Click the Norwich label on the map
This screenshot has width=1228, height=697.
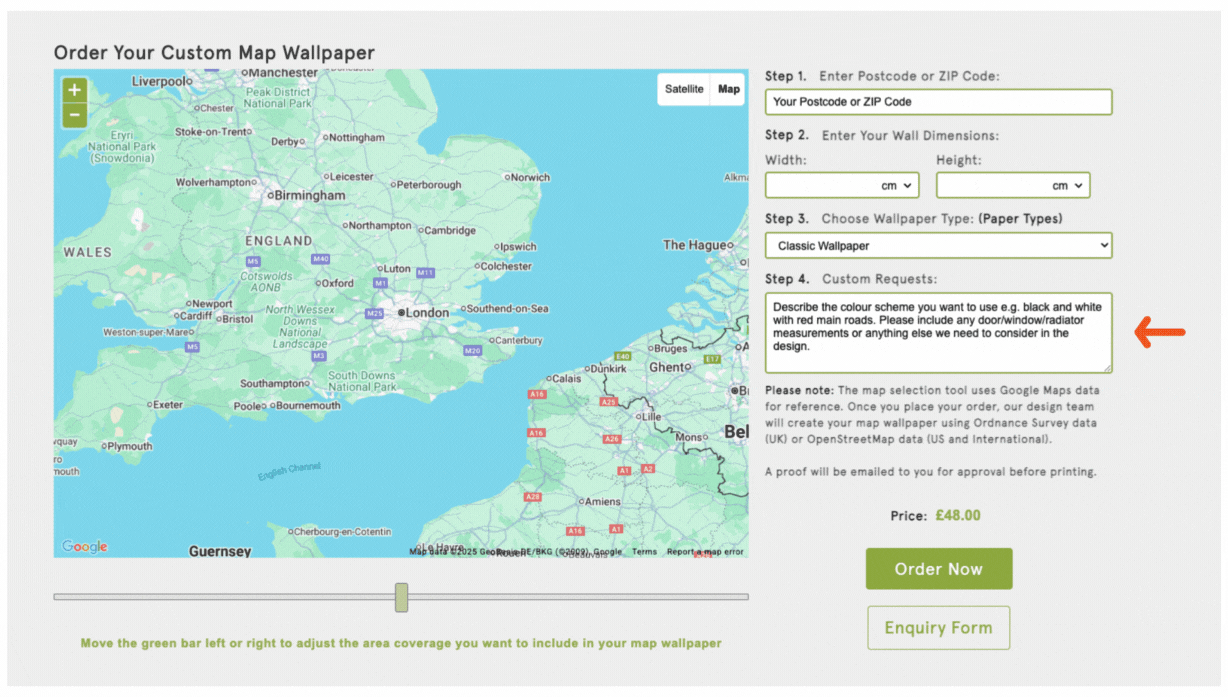pyautogui.click(x=531, y=177)
